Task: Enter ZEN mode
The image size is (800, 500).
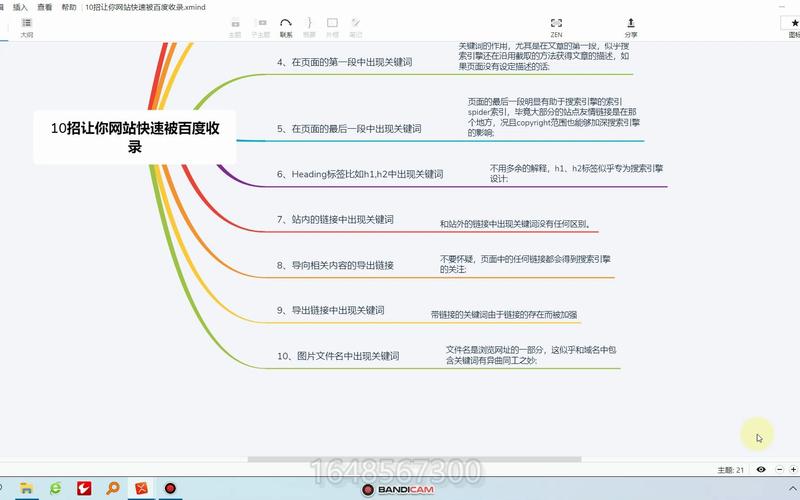Action: (556, 27)
